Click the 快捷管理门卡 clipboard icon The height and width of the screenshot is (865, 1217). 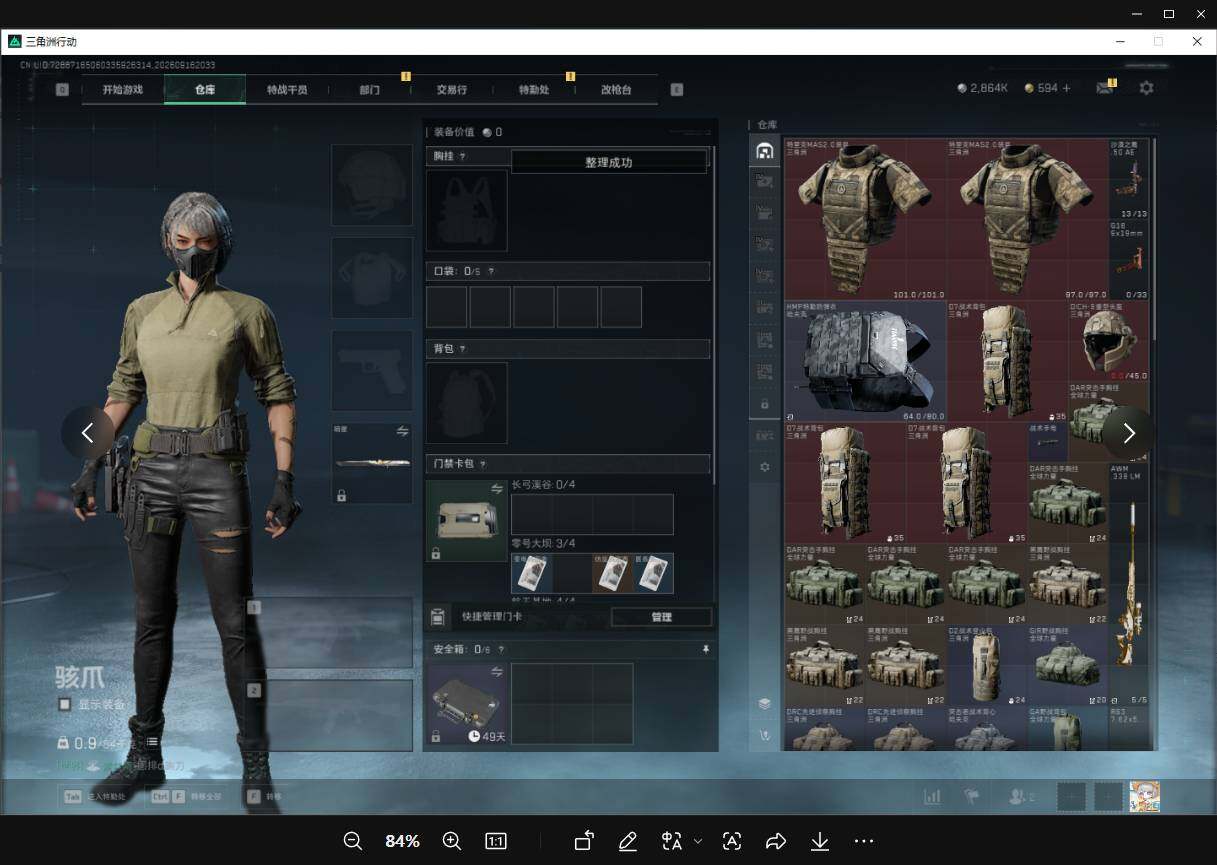[x=437, y=617]
